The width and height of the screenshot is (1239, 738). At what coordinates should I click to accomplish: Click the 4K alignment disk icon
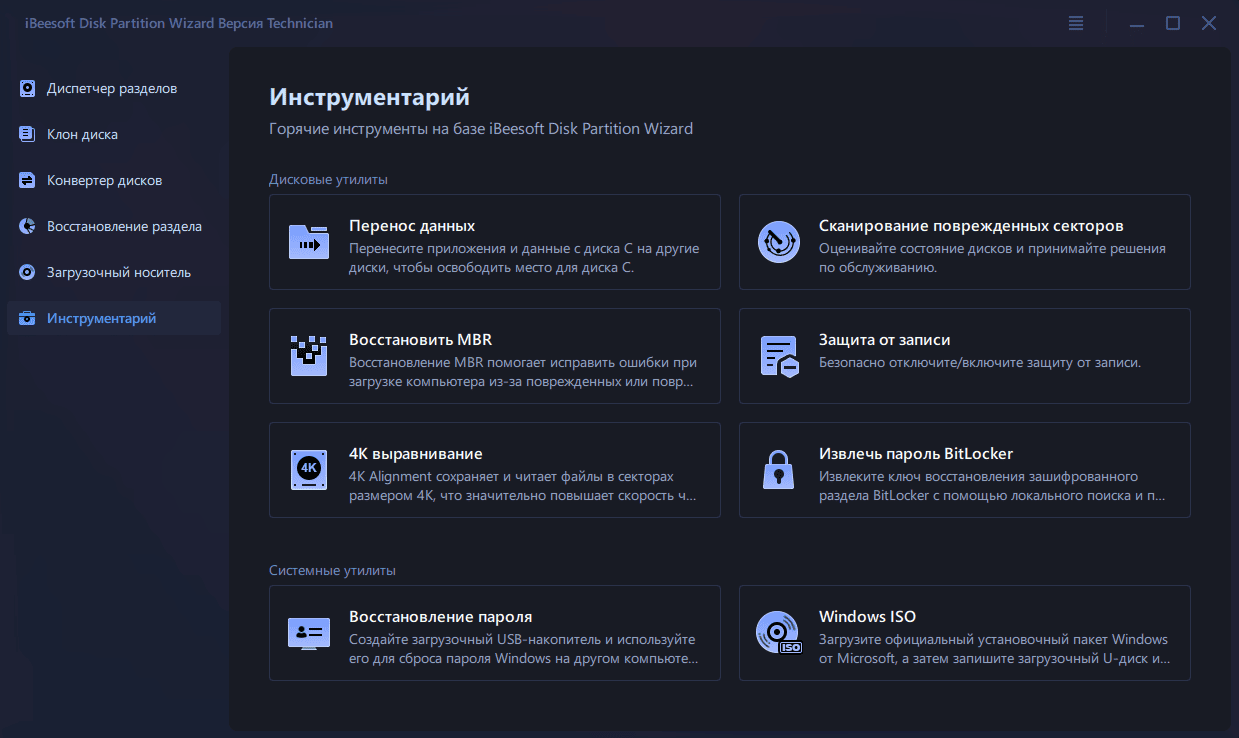[x=309, y=470]
